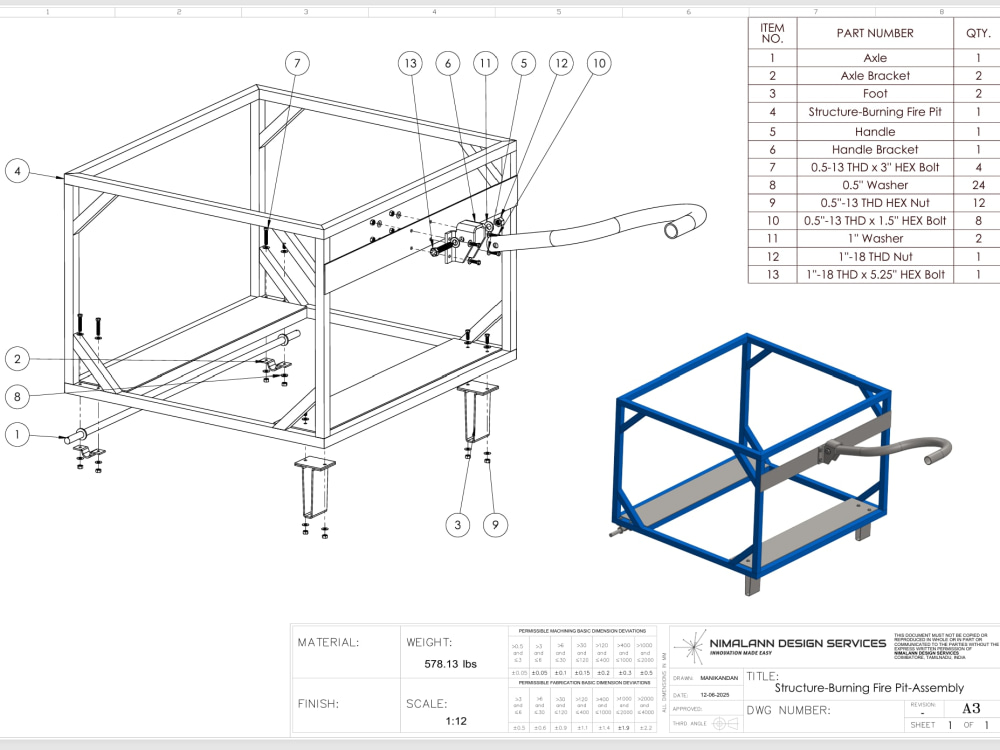Click the third angle projection symbol
Screen dimensions: 1000x750
724,723
